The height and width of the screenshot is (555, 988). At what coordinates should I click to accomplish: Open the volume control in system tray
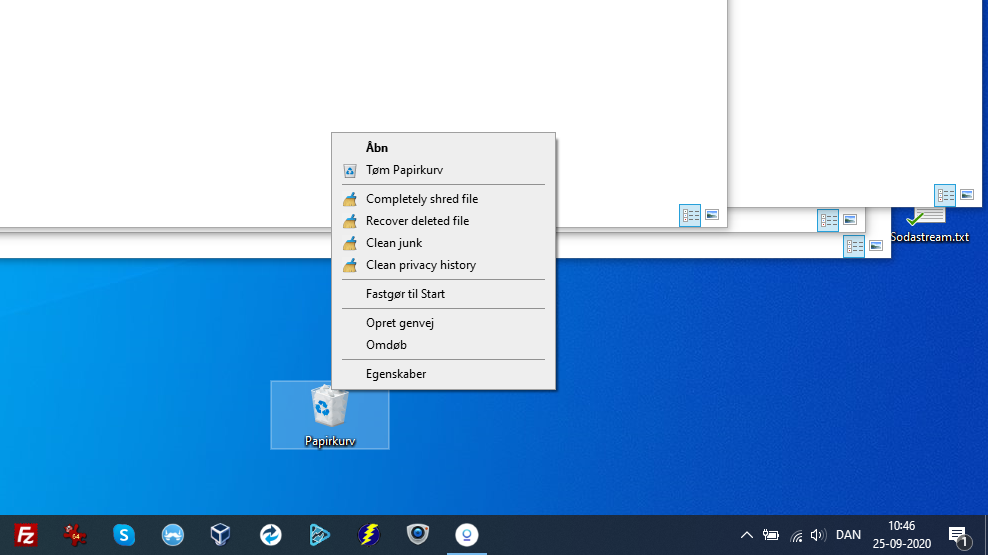coord(818,535)
